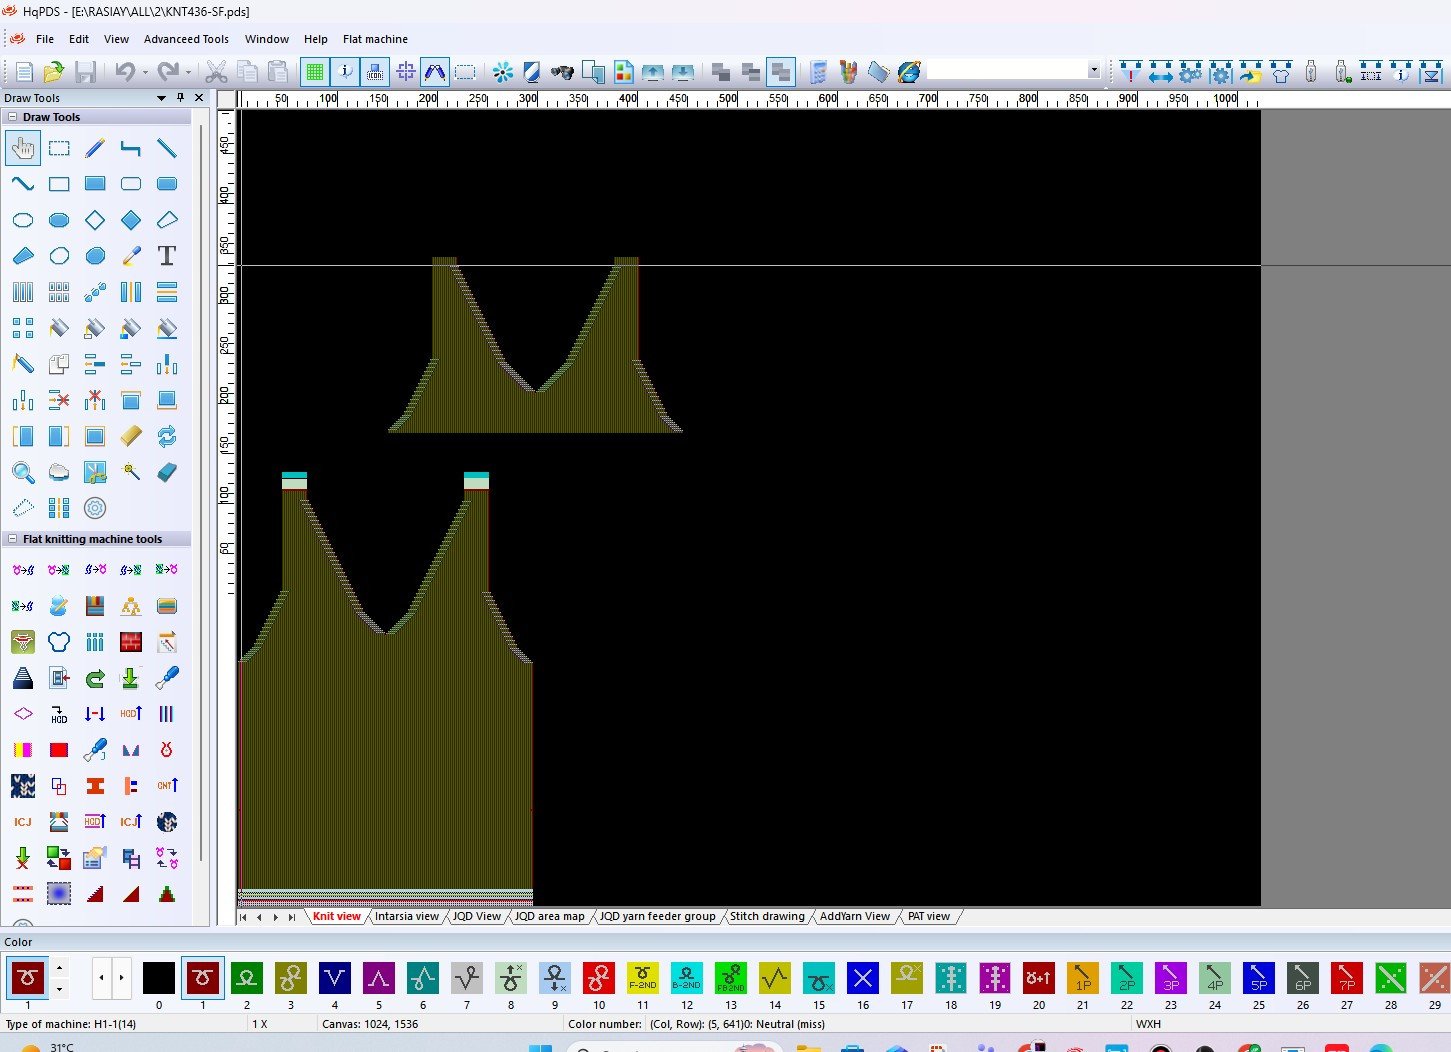
Task: Open the toolbar combo box dropdown
Action: click(1093, 71)
